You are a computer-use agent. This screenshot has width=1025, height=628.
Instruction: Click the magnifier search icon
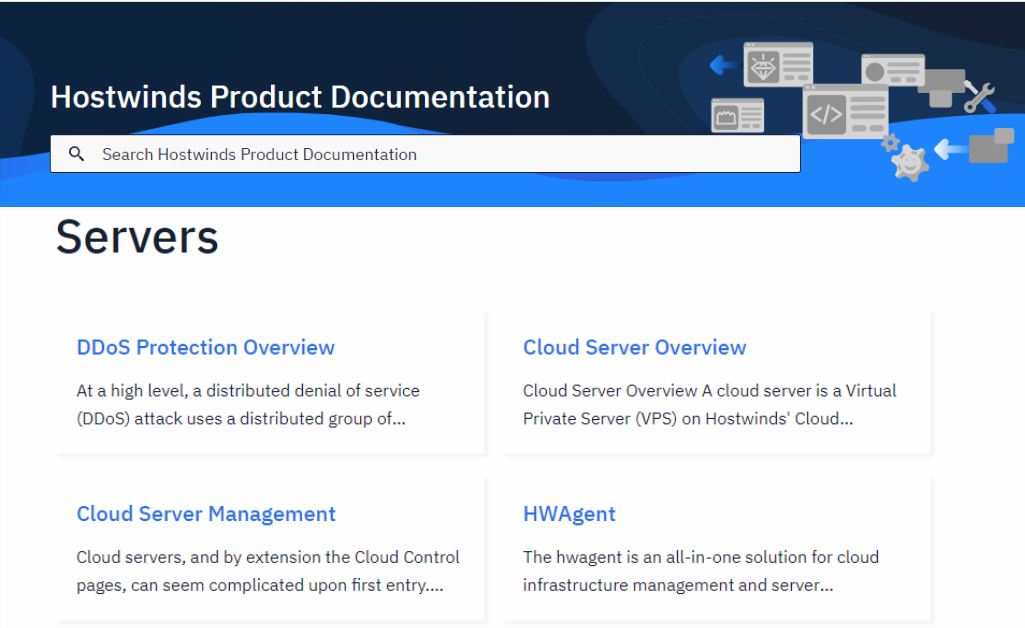point(76,154)
